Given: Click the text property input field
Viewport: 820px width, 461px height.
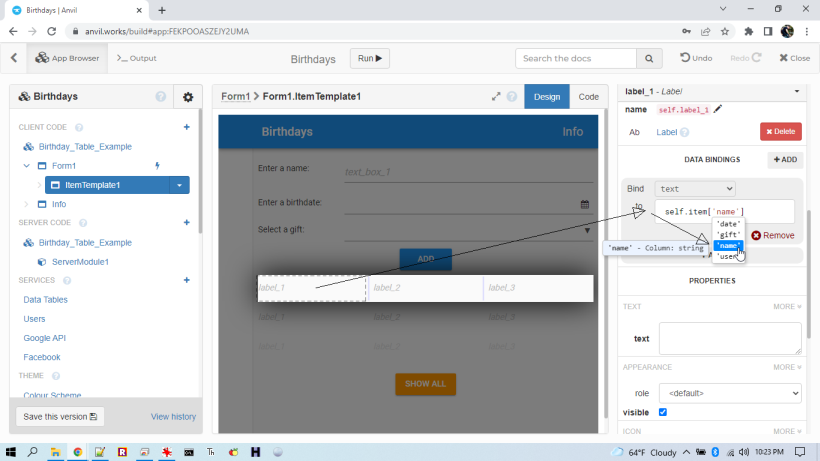Looking at the screenshot, I should point(729,338).
